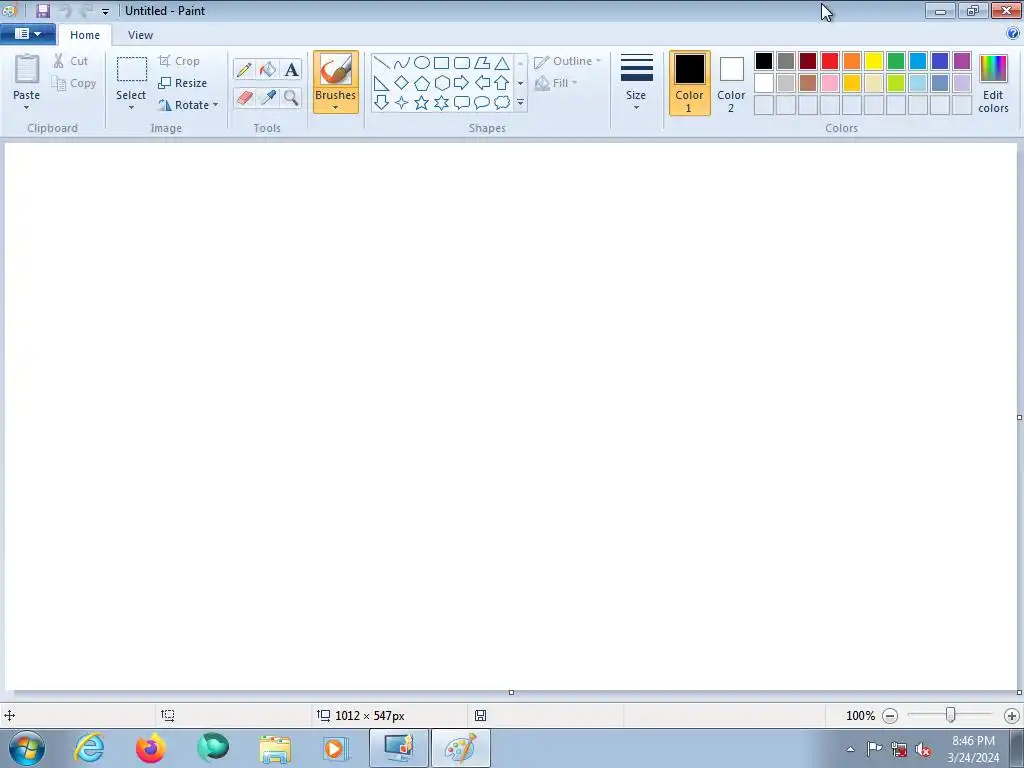Click the zoom slider handle
Viewport: 1024px width, 768px height.
[951, 715]
